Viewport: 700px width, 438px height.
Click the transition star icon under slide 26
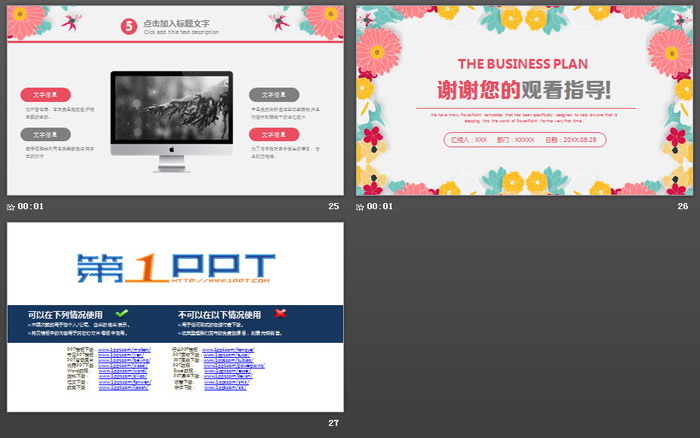coord(361,207)
